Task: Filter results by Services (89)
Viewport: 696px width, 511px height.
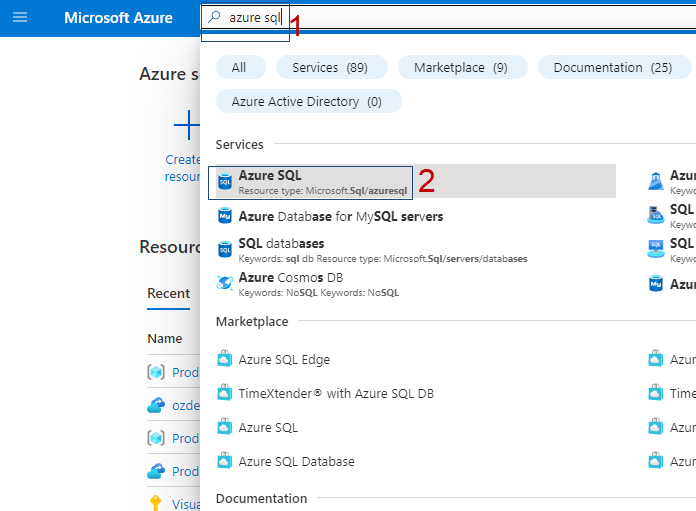Action: [332, 67]
